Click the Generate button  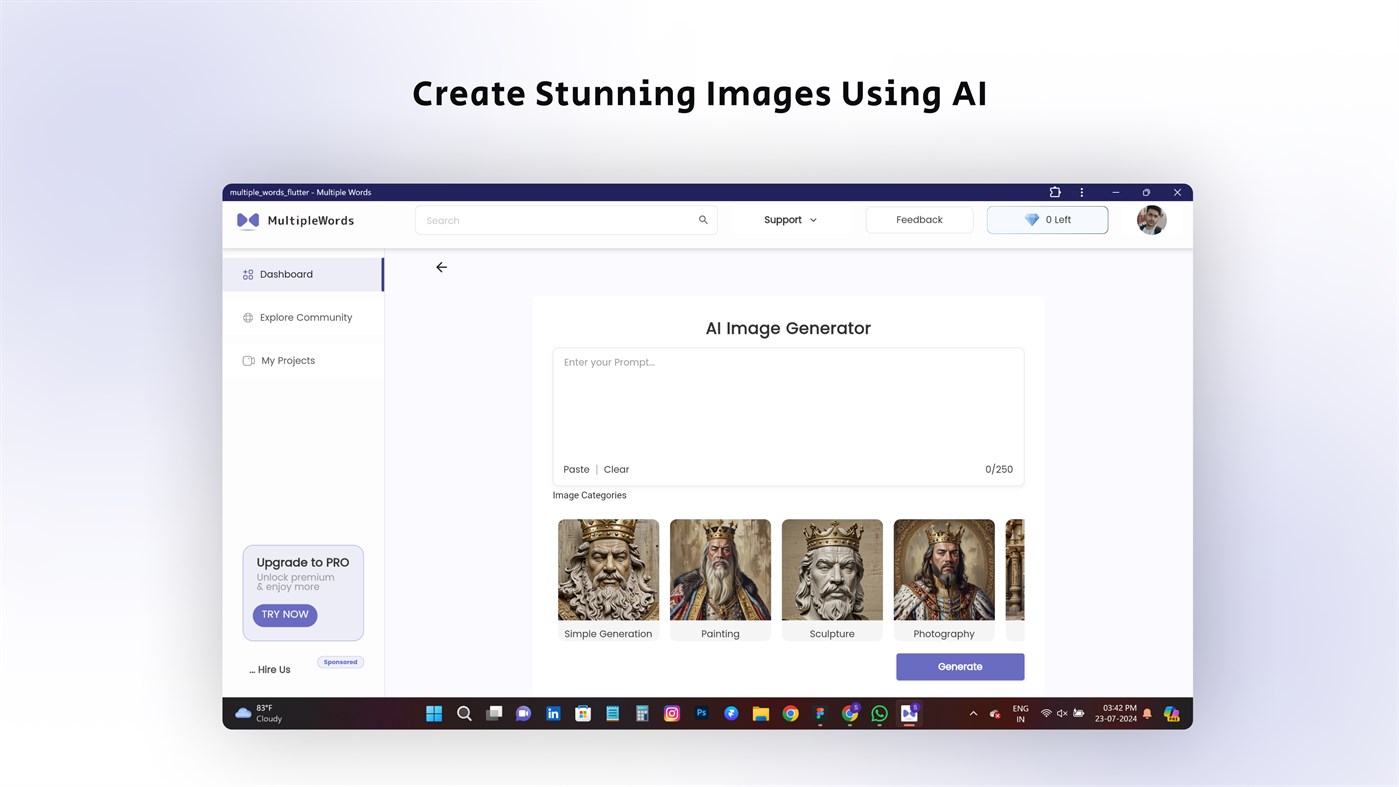pos(959,666)
